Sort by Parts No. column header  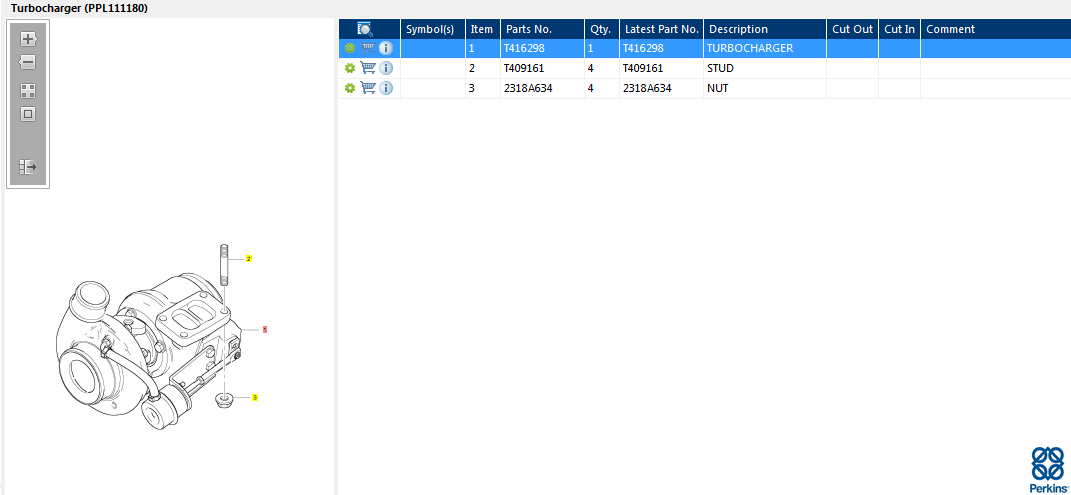point(542,29)
